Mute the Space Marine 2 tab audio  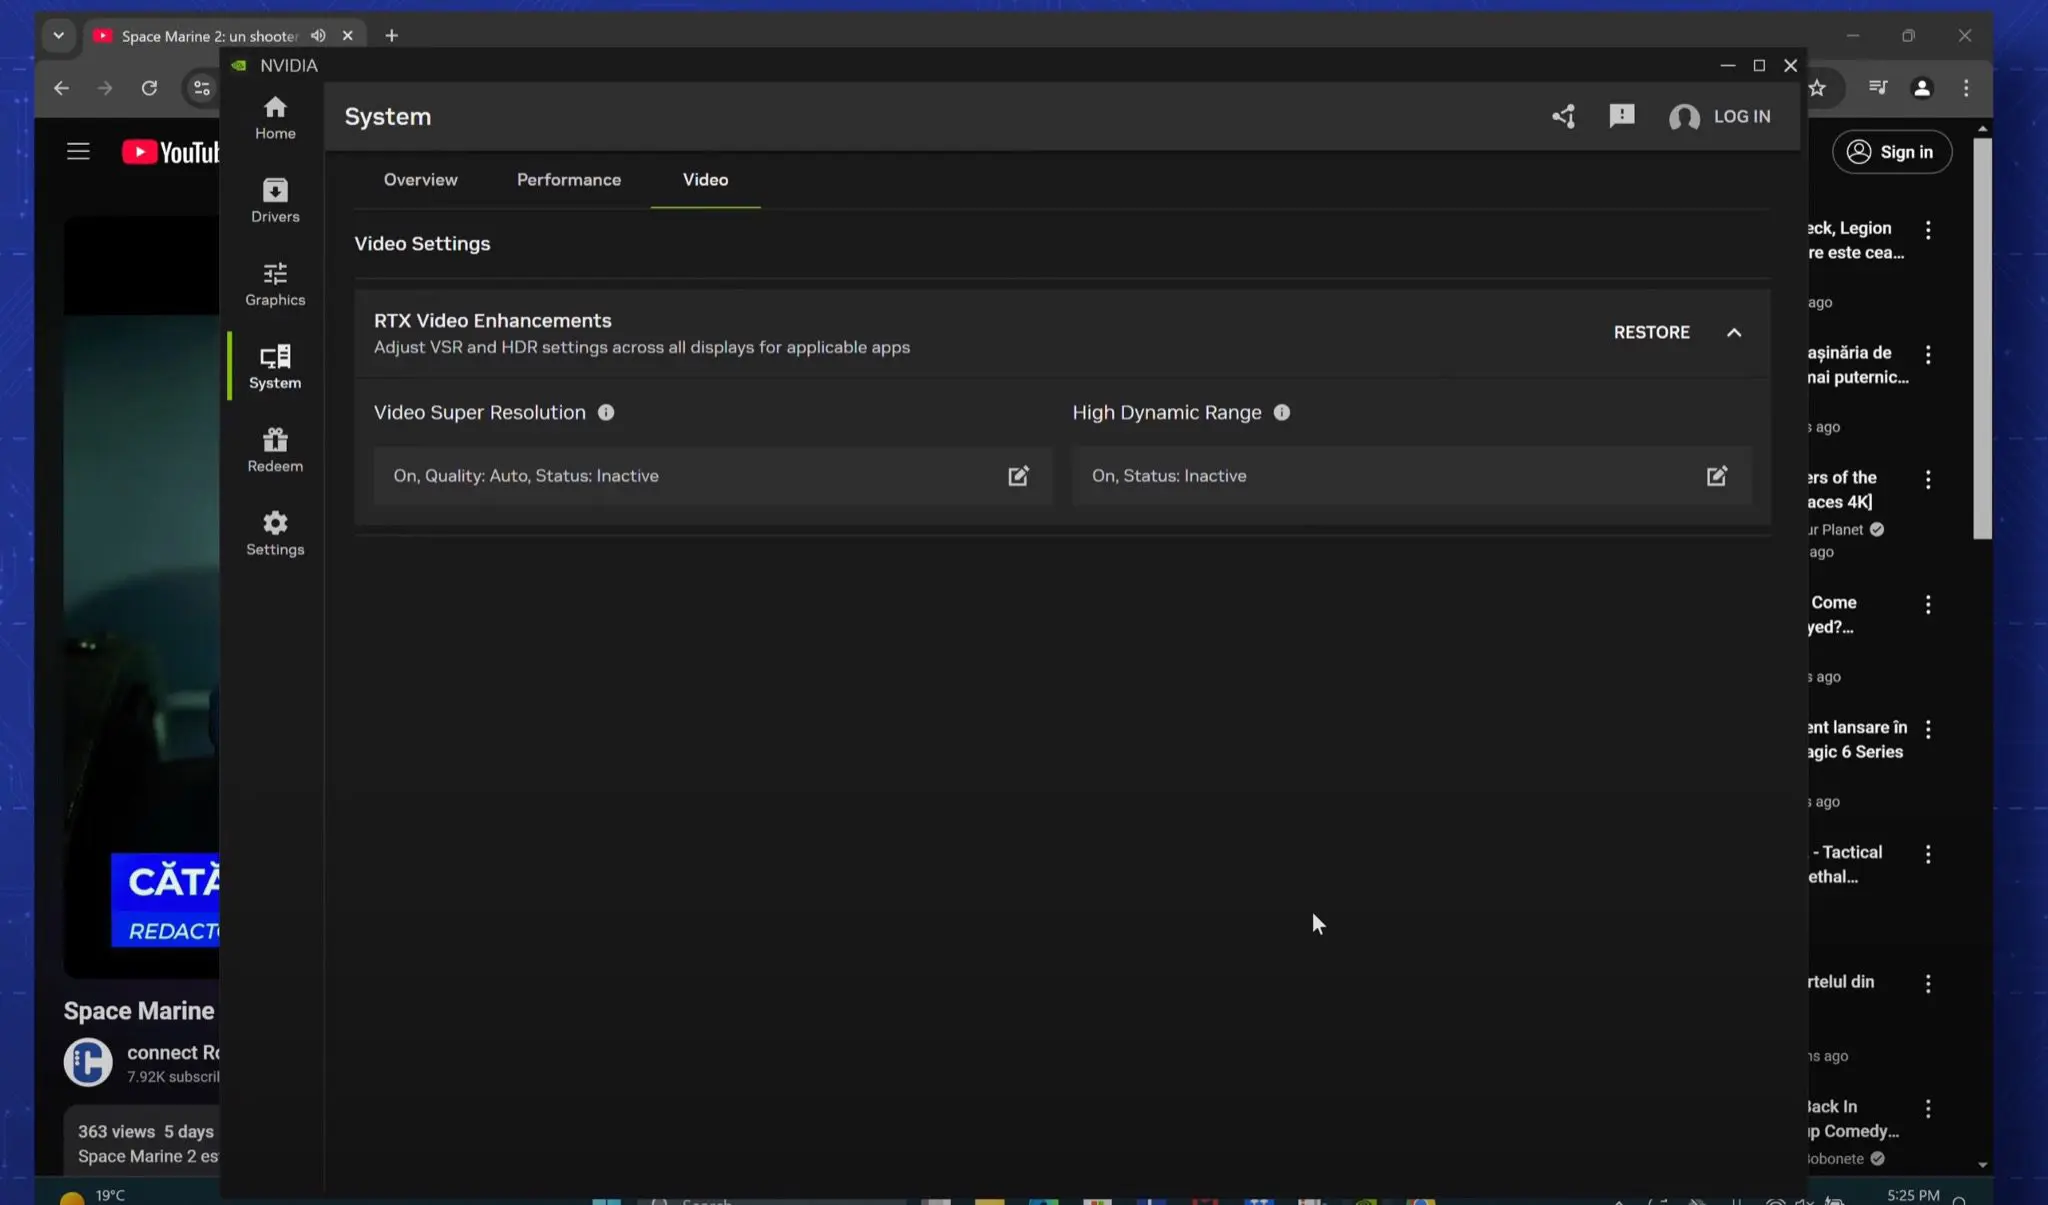coord(318,36)
